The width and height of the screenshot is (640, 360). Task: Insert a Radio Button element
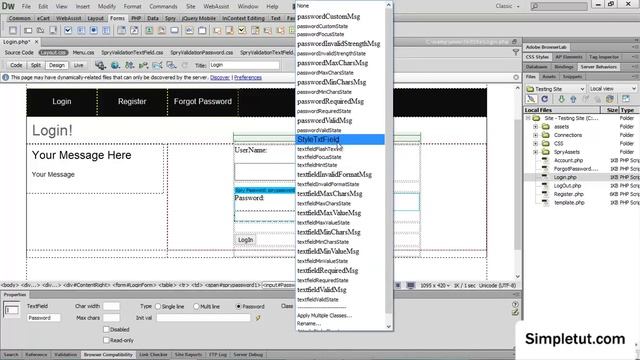(x=93, y=31)
